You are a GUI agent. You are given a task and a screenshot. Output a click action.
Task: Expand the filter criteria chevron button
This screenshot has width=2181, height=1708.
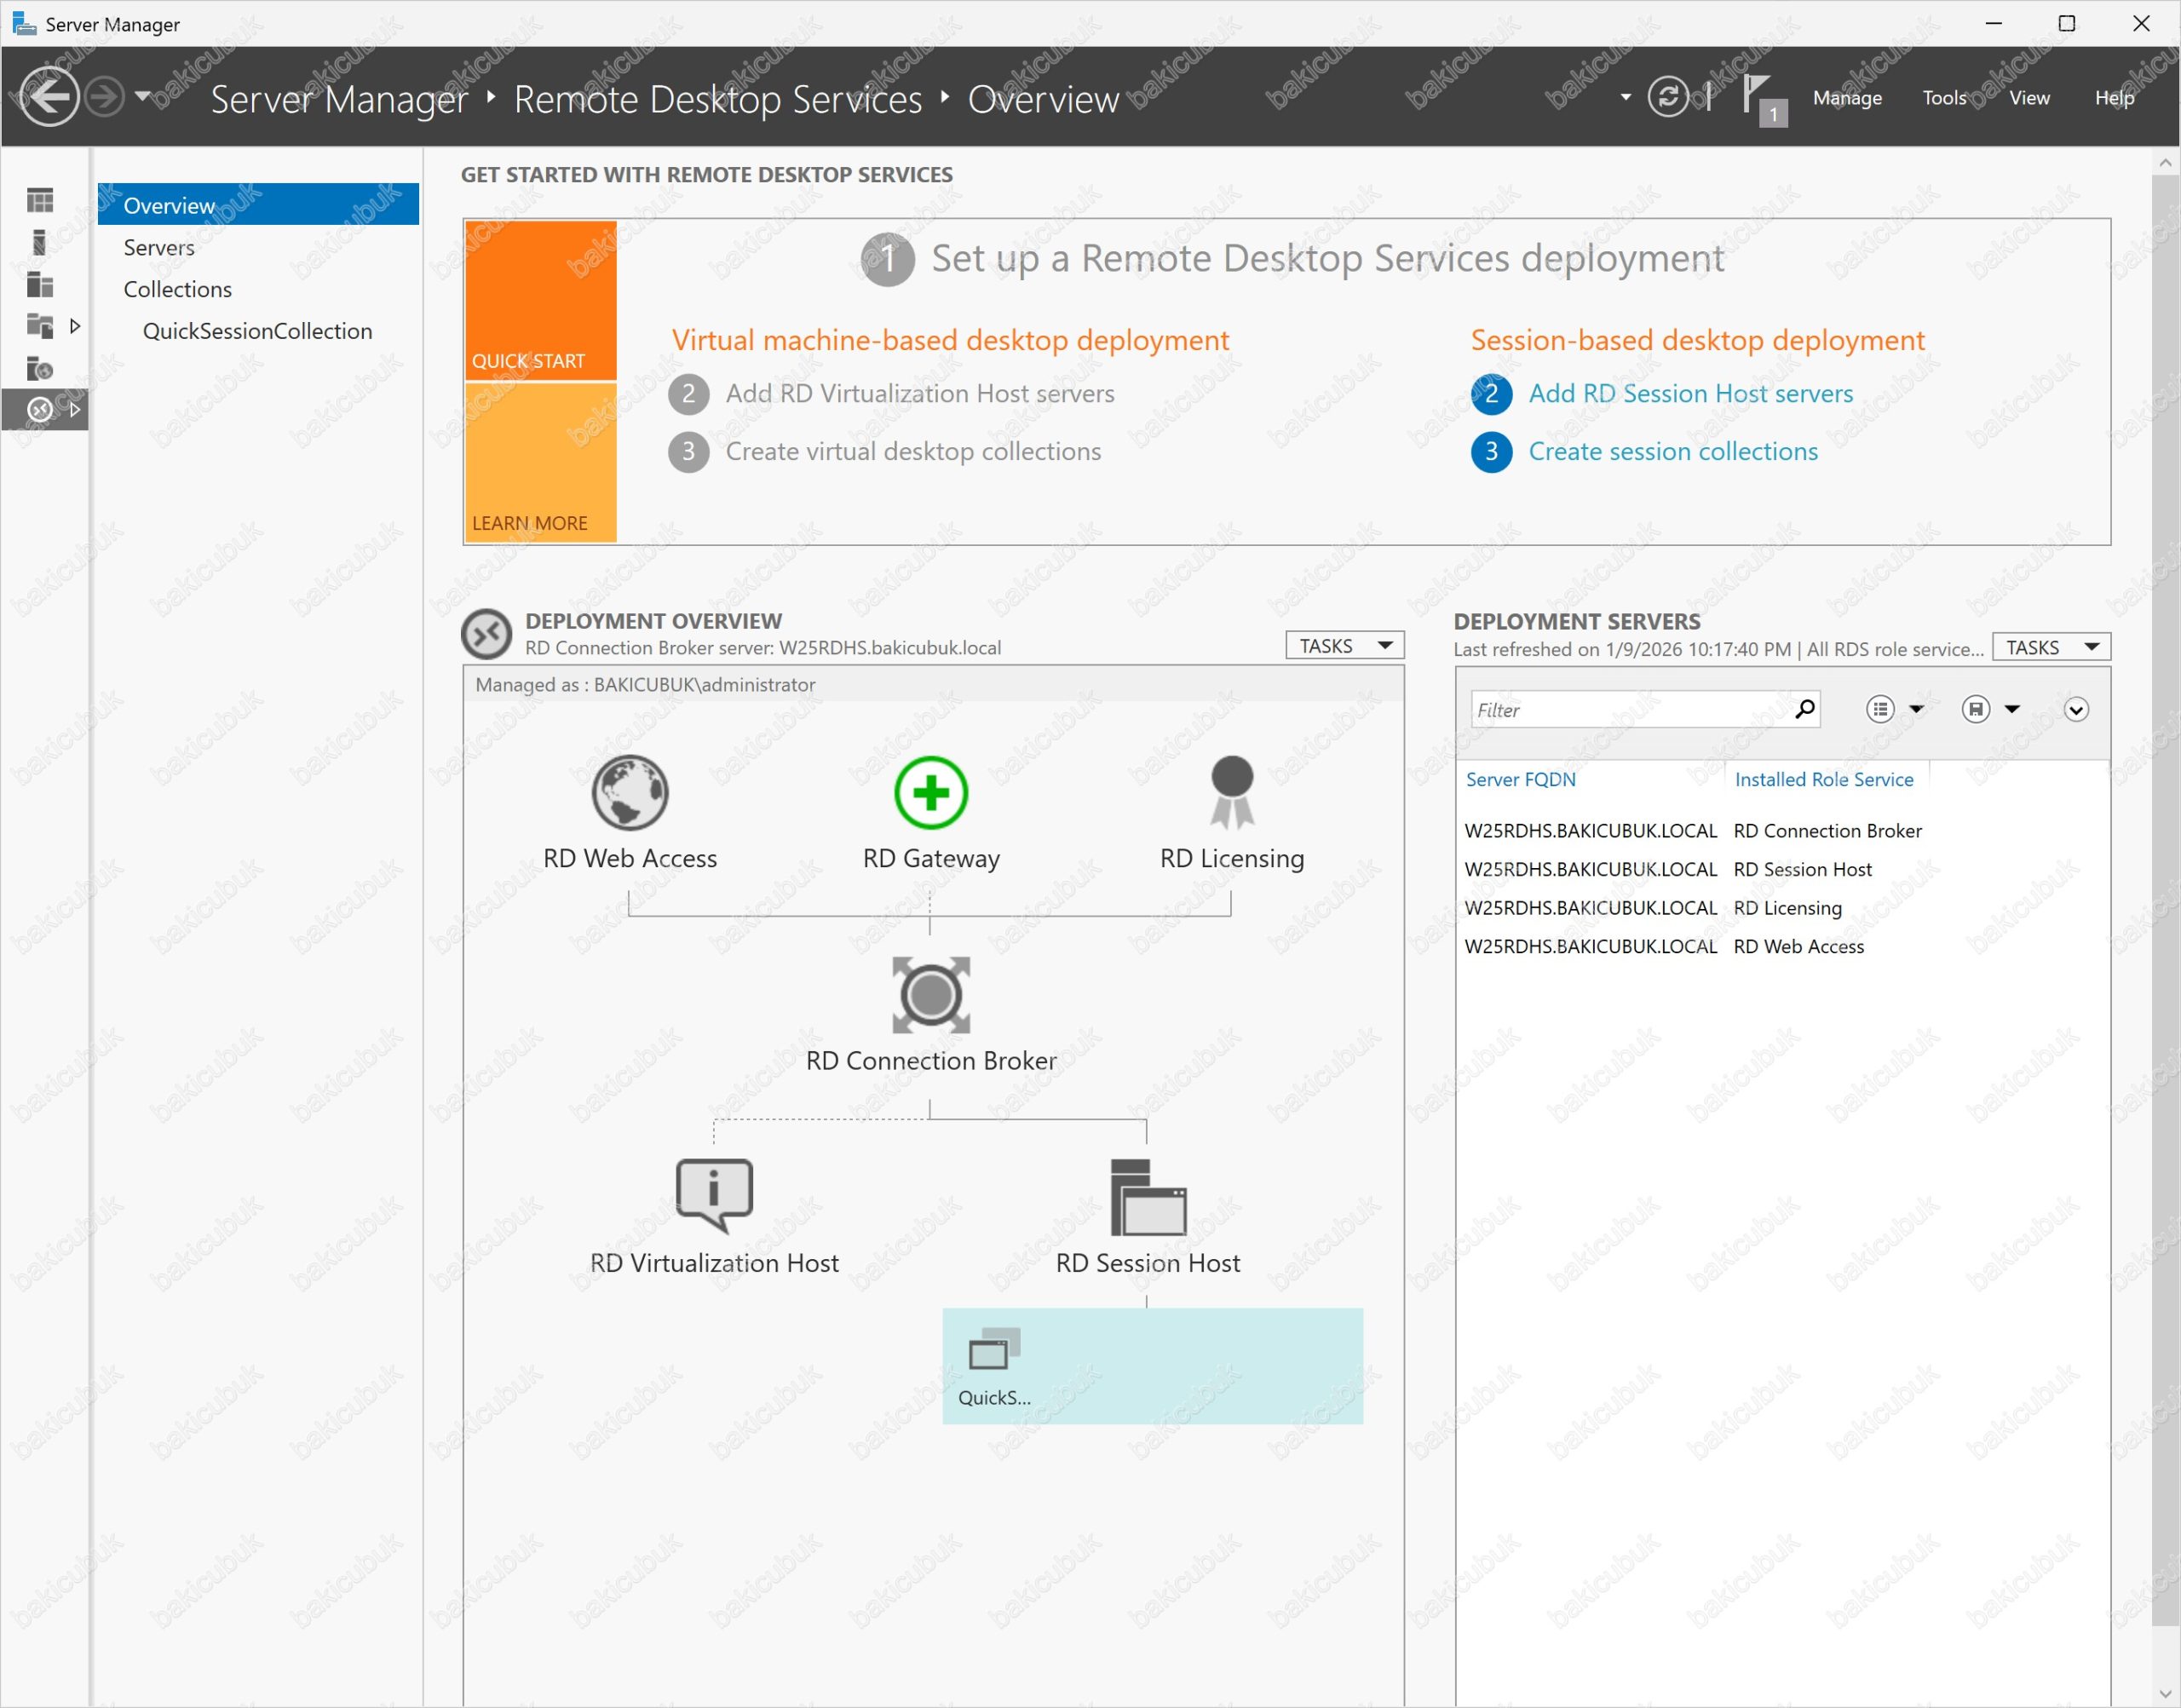tap(2076, 710)
